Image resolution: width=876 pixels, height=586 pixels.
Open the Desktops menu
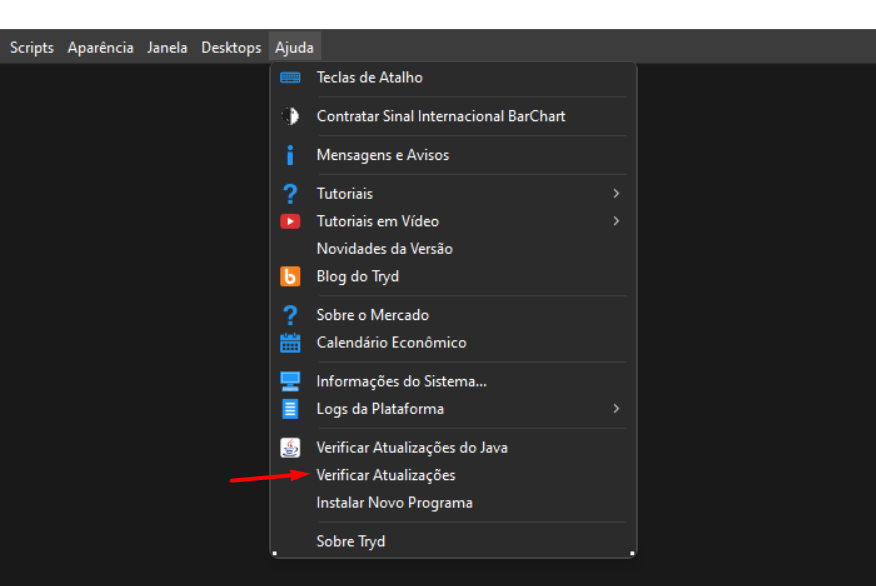point(231,48)
